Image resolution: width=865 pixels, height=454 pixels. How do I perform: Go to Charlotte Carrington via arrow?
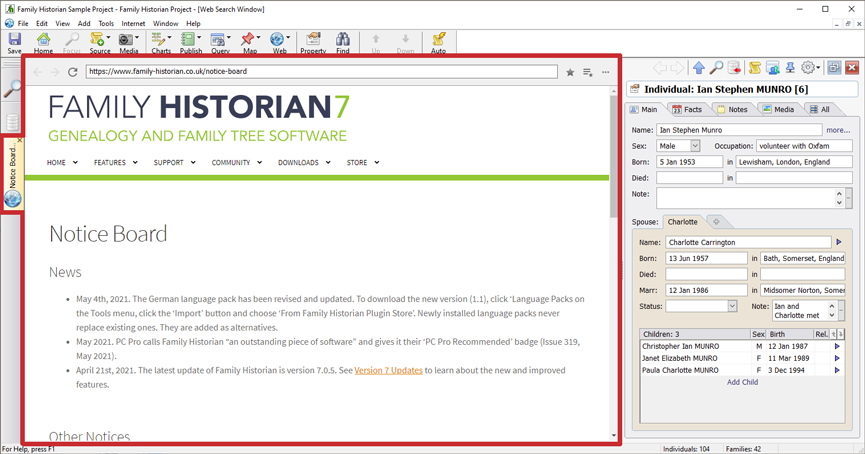[x=839, y=242]
